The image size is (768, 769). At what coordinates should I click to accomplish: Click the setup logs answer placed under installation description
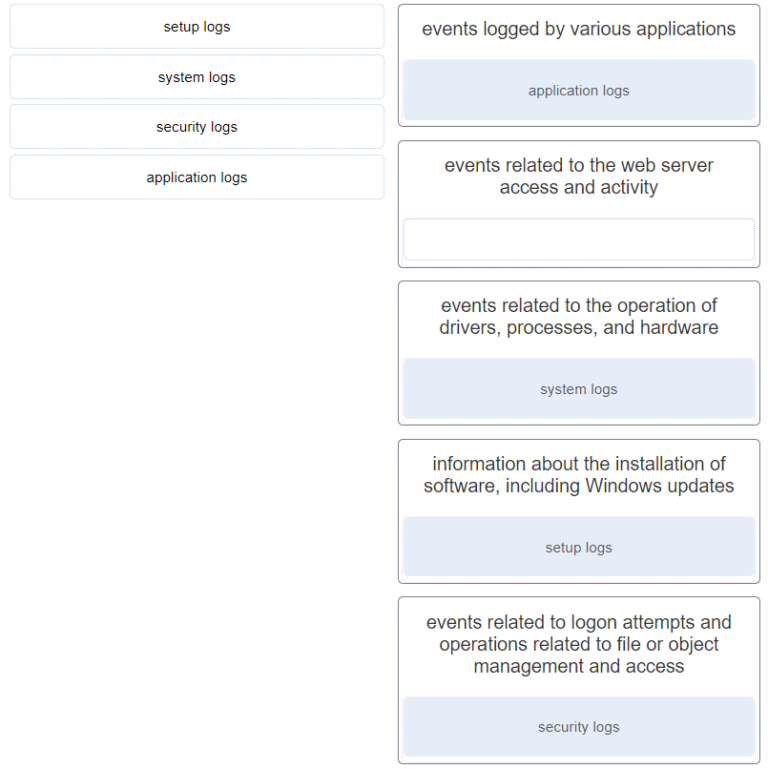578,548
